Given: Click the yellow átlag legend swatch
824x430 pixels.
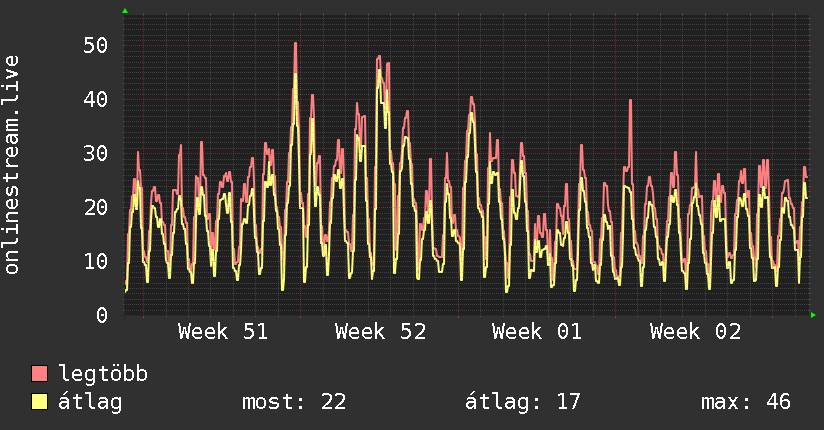Looking at the screenshot, I should (x=39, y=402).
